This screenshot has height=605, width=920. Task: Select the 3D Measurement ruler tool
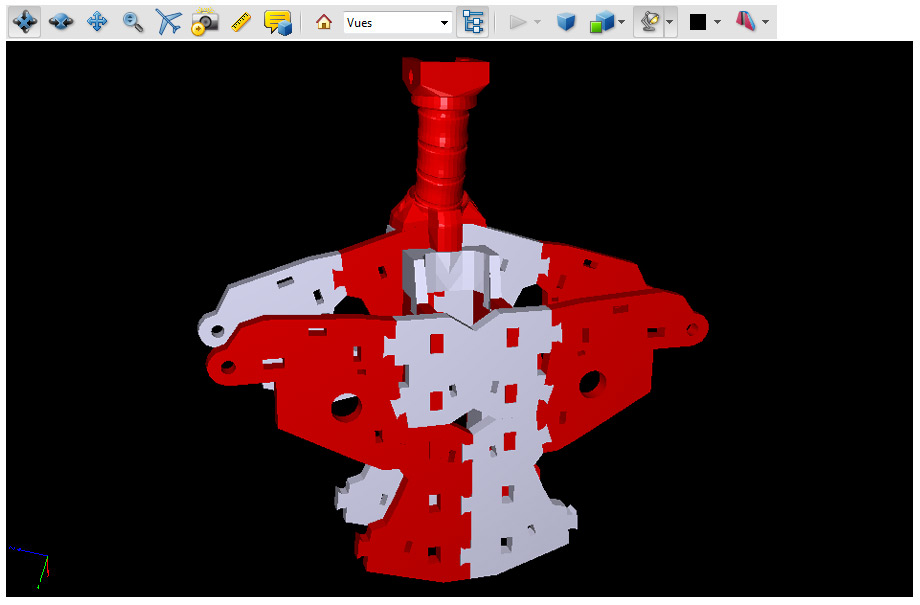point(240,21)
